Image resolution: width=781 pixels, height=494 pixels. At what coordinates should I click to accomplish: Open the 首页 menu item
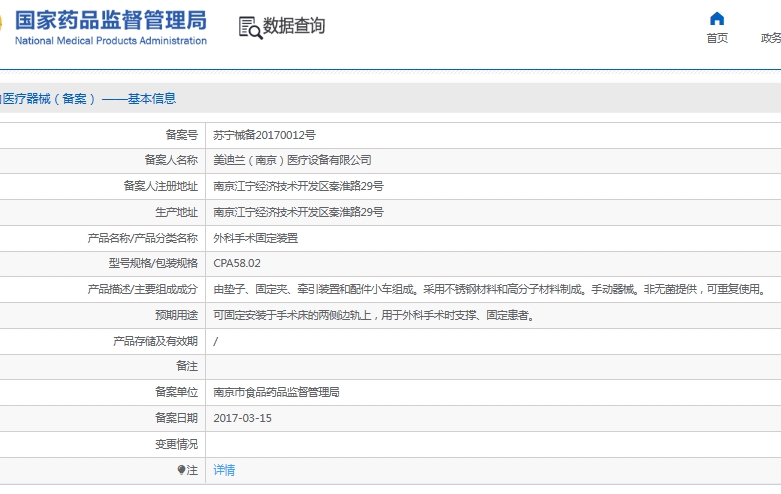click(x=717, y=38)
